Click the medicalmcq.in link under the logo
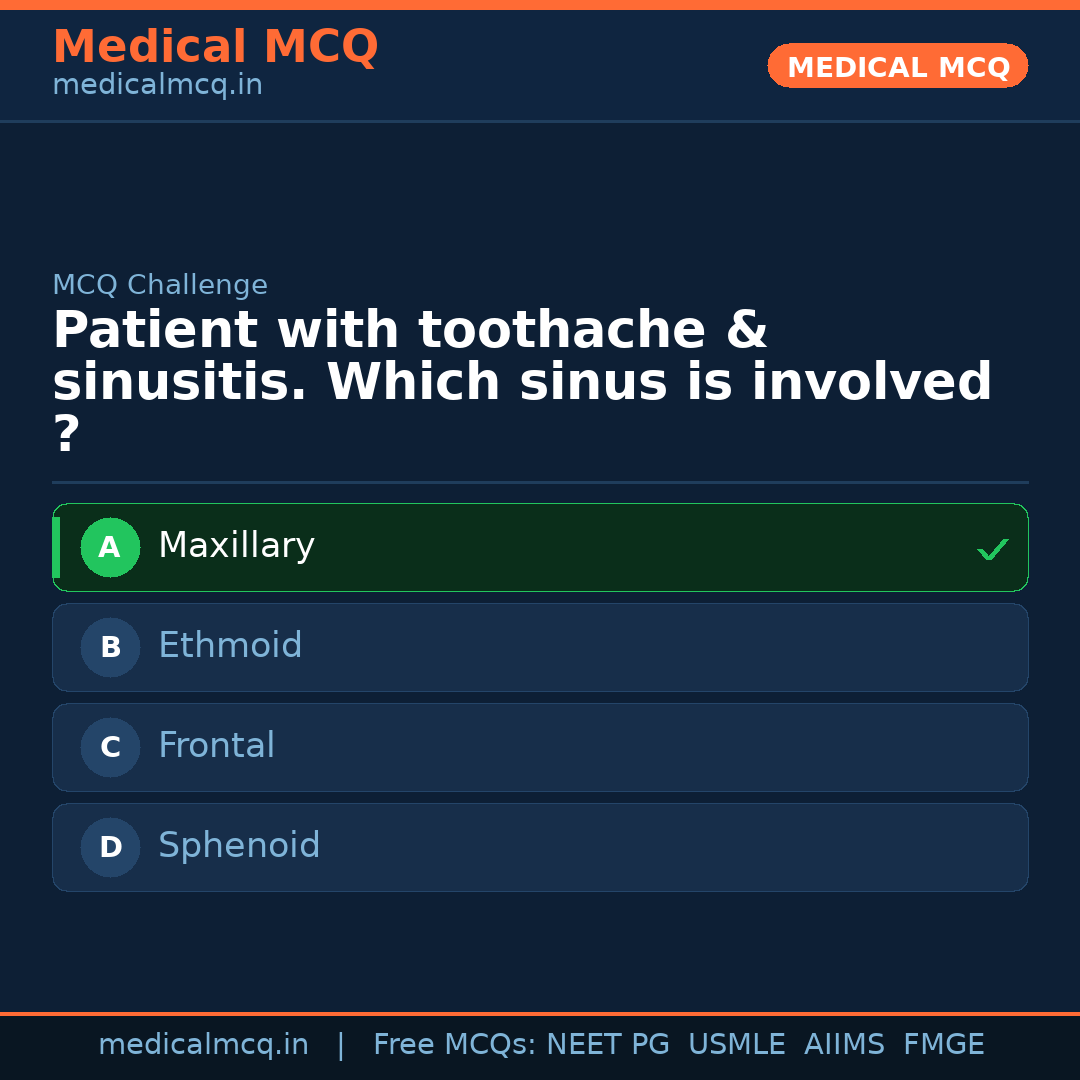1080x1080 pixels. (x=157, y=84)
